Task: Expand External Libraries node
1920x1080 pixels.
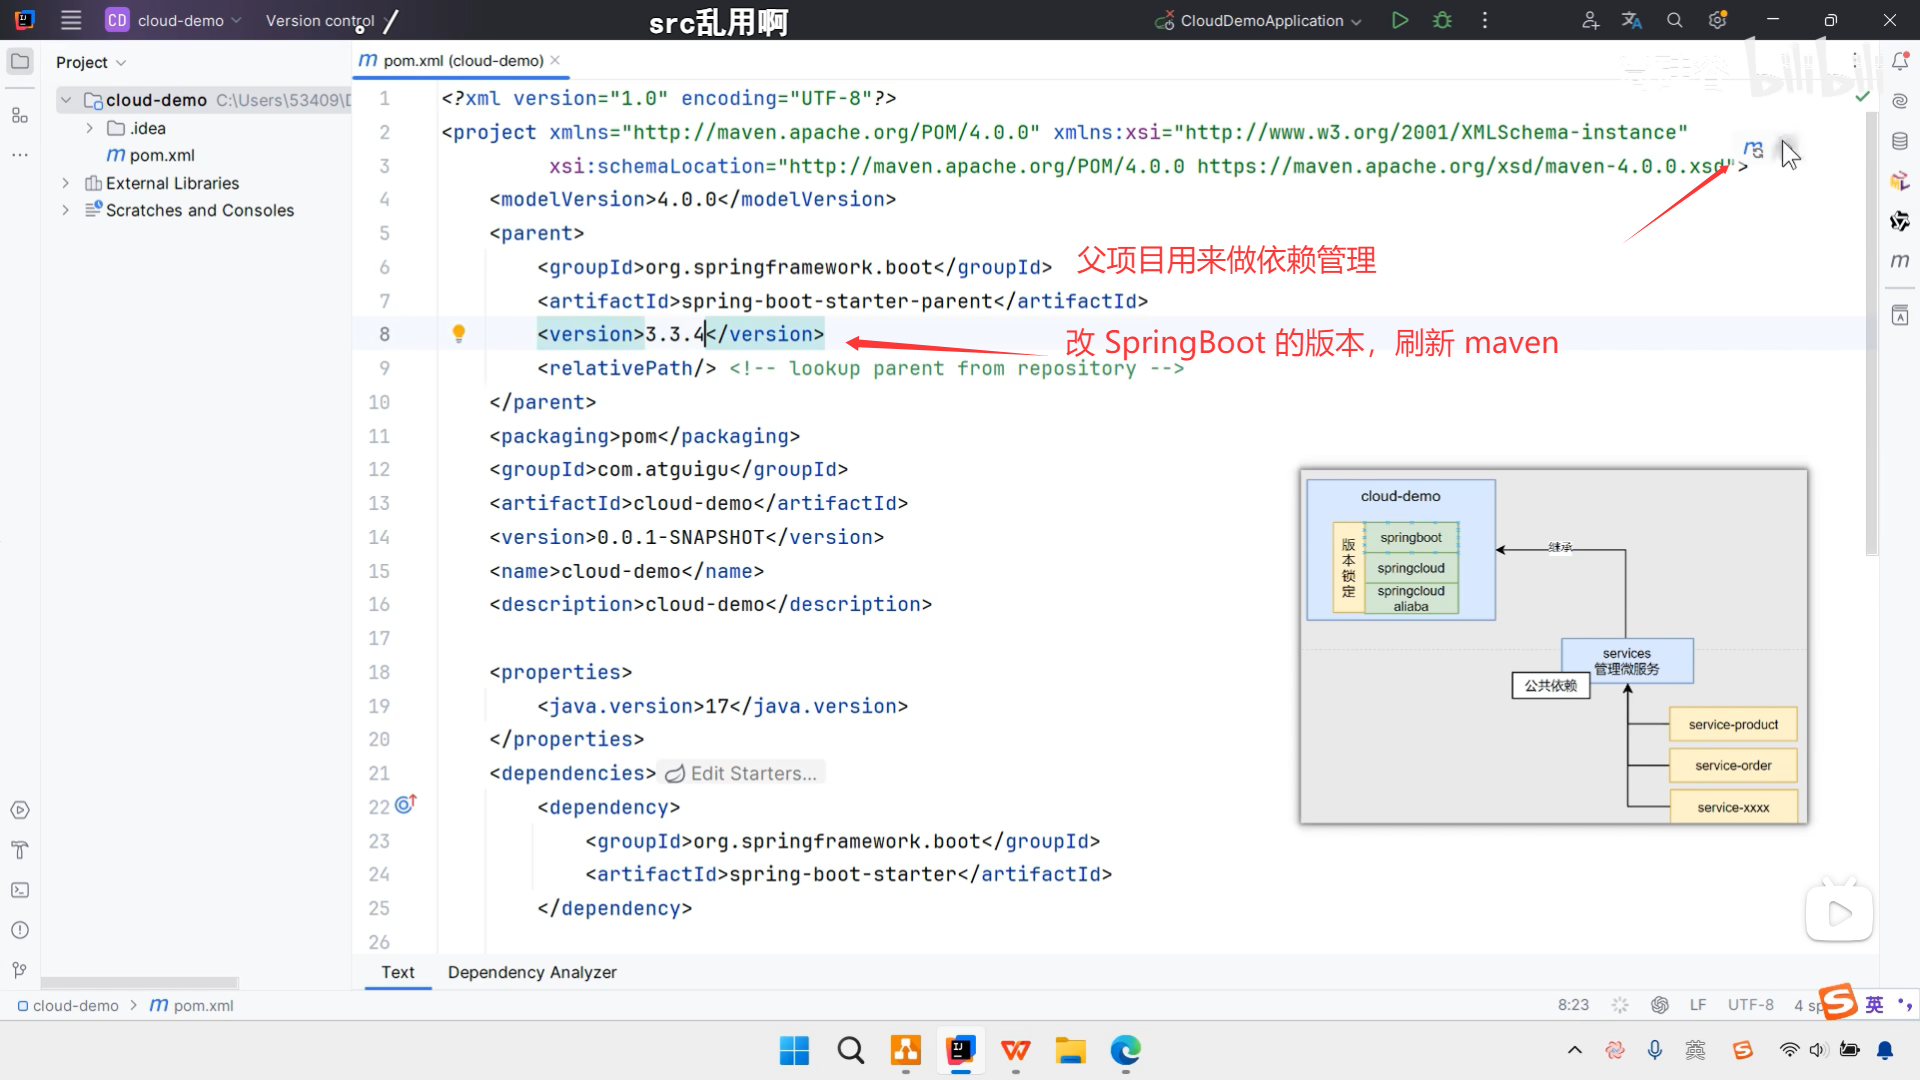Action: click(66, 183)
